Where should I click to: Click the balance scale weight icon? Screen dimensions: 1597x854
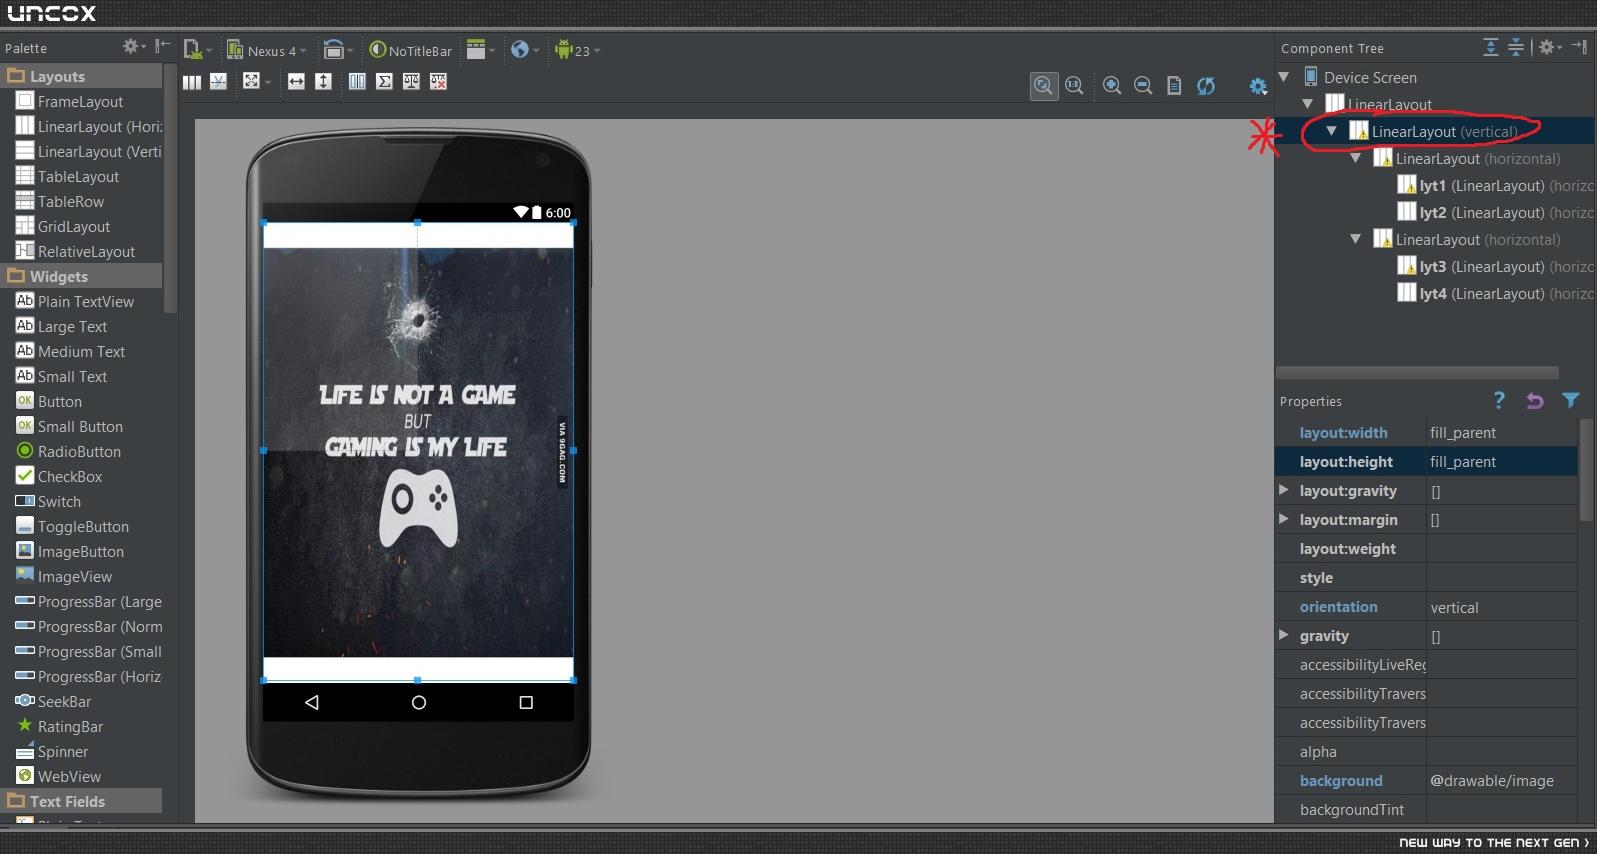(411, 82)
